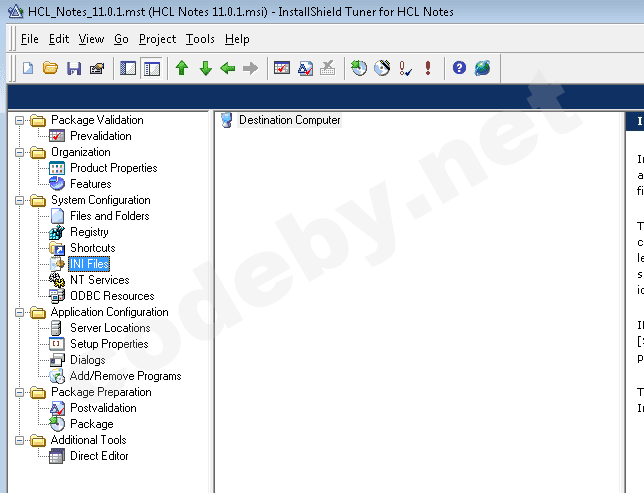
Task: Select NT Services in the tree
Action: coord(100,280)
